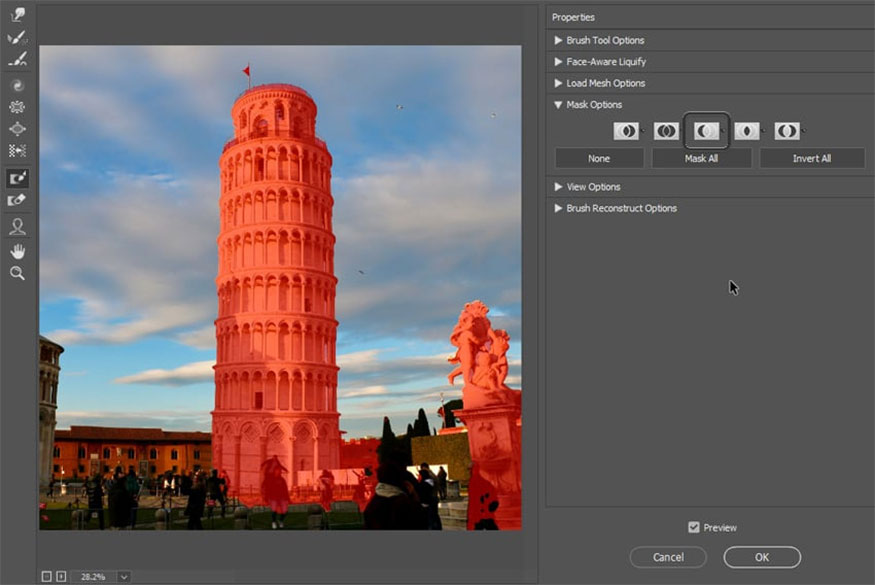Select the Pucker tool
The image size is (875, 585).
pyautogui.click(x=17, y=107)
